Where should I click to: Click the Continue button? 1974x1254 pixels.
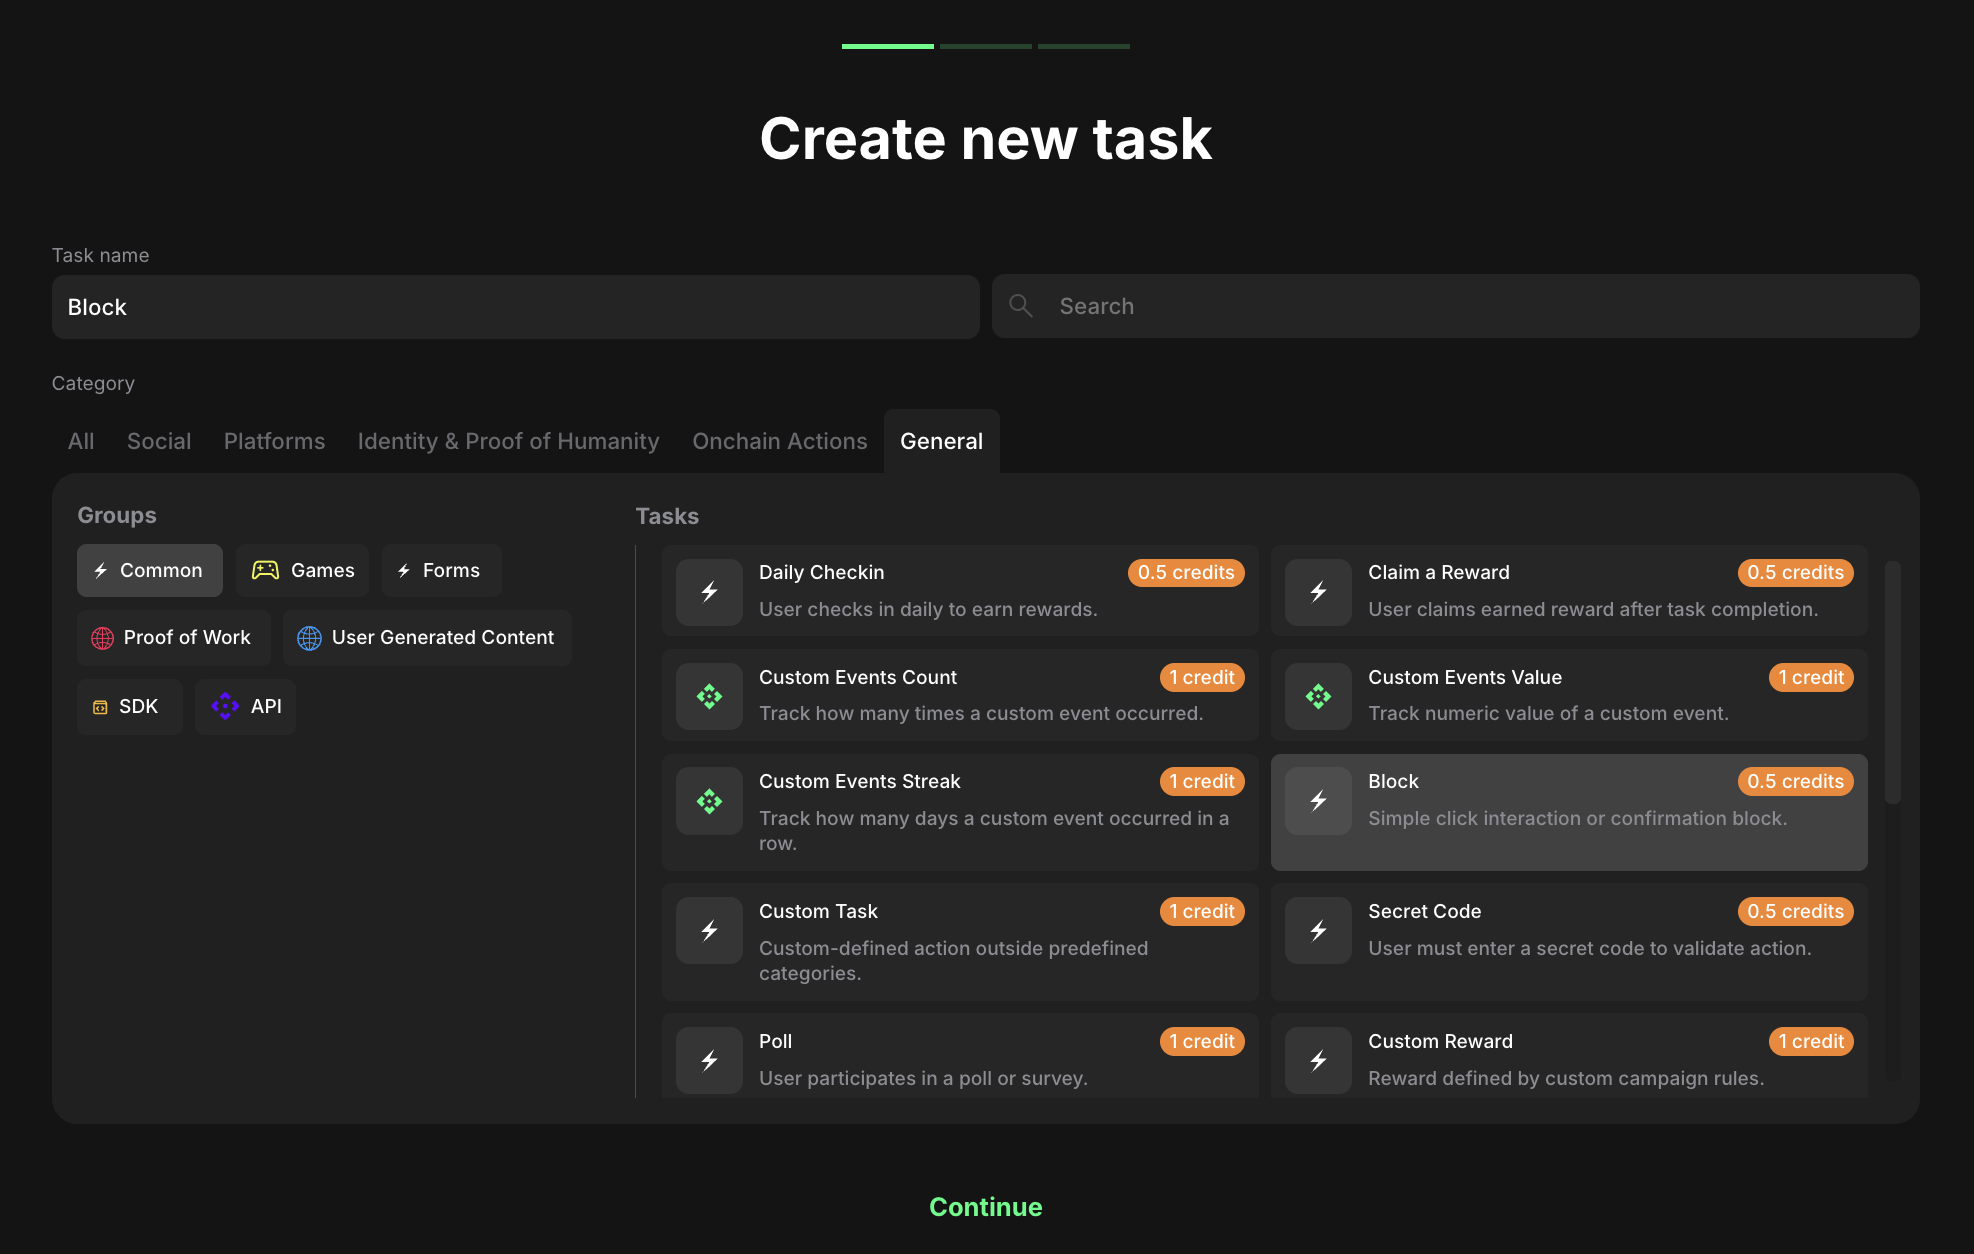point(986,1207)
